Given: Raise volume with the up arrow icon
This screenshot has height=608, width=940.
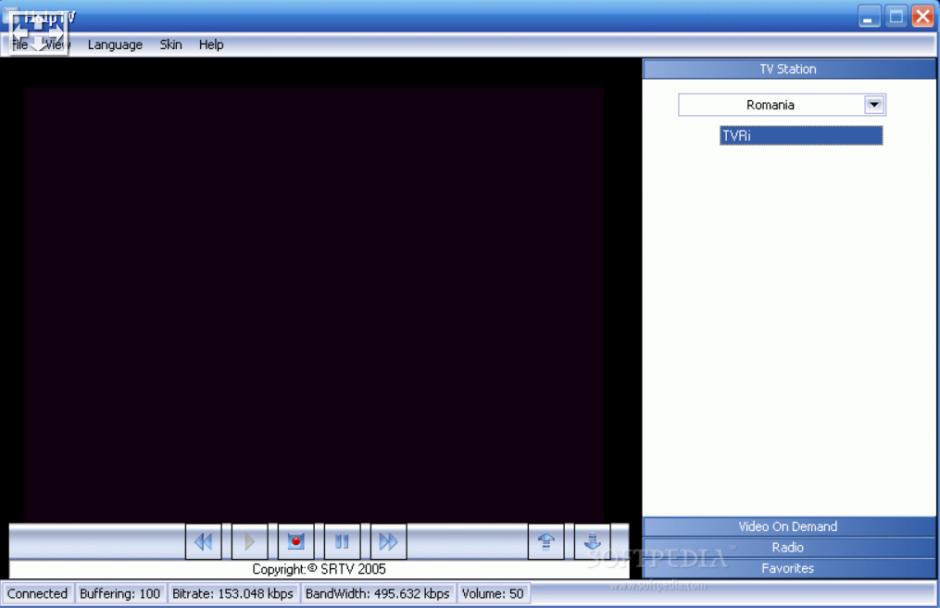Looking at the screenshot, I should tap(546, 541).
